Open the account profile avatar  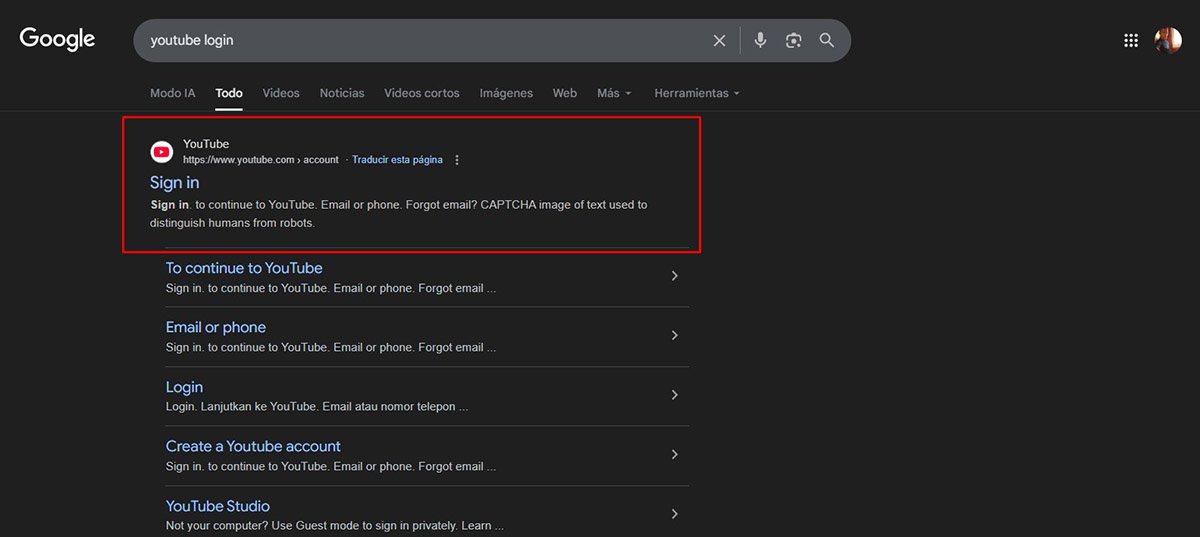coord(1168,41)
